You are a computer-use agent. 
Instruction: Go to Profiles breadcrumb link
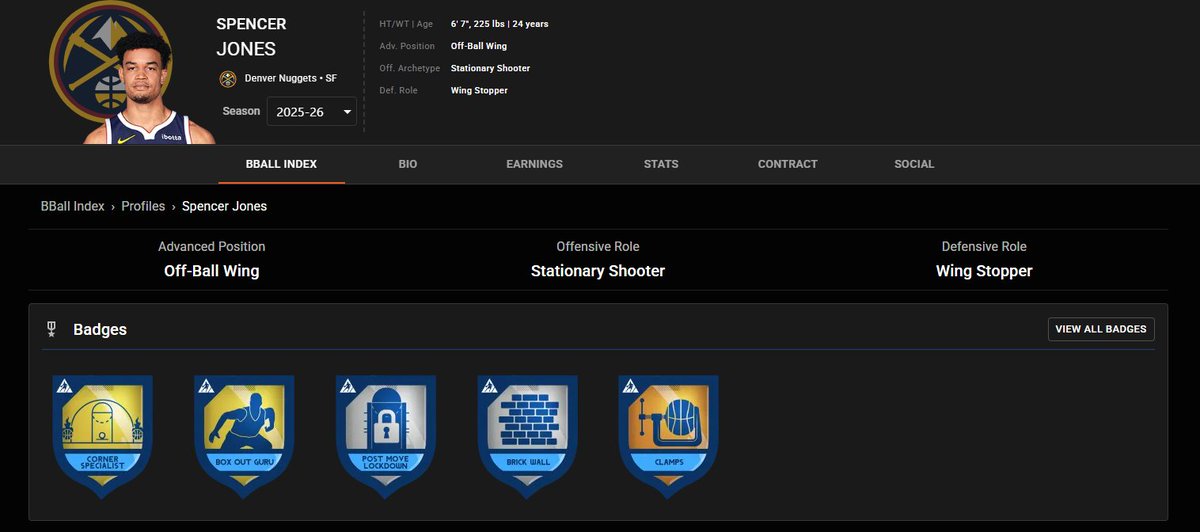pyautogui.click(x=143, y=206)
